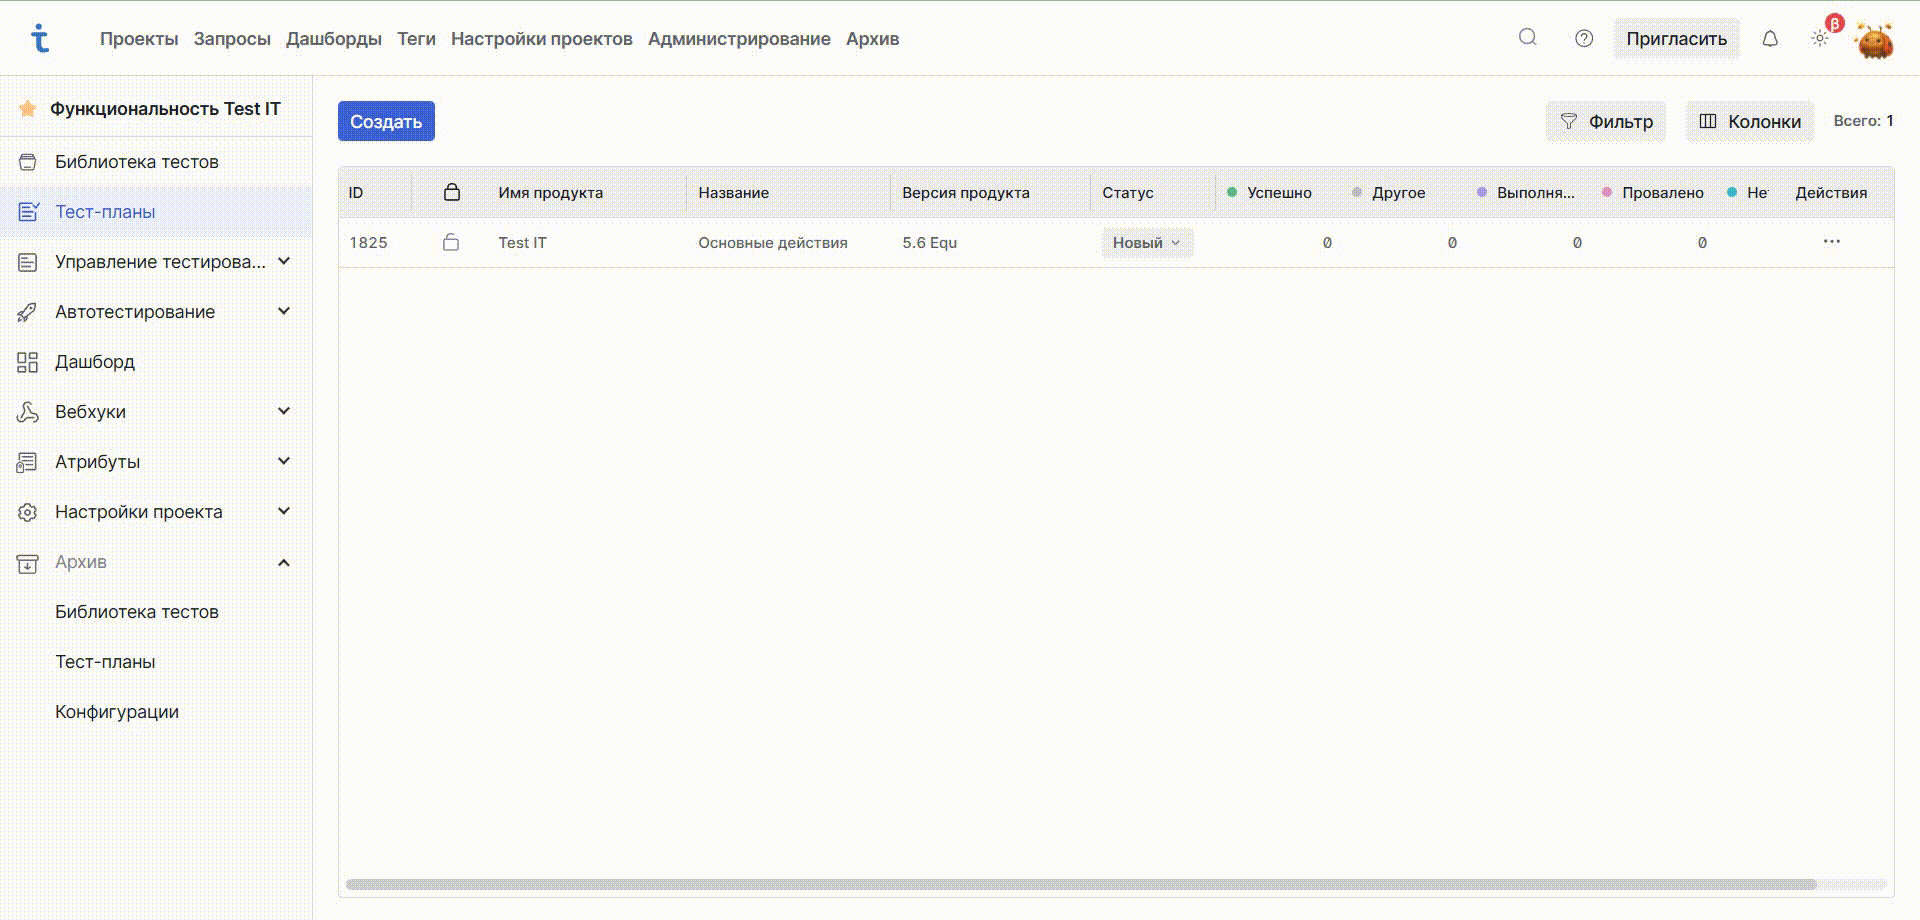Click the lock icon on test plan 1825

[x=451, y=242]
